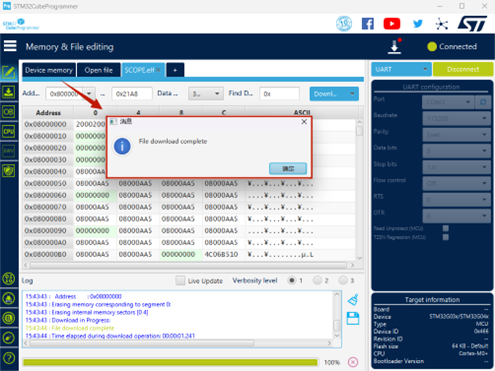
Task: Open the Data bits dropdown
Action: point(456,151)
